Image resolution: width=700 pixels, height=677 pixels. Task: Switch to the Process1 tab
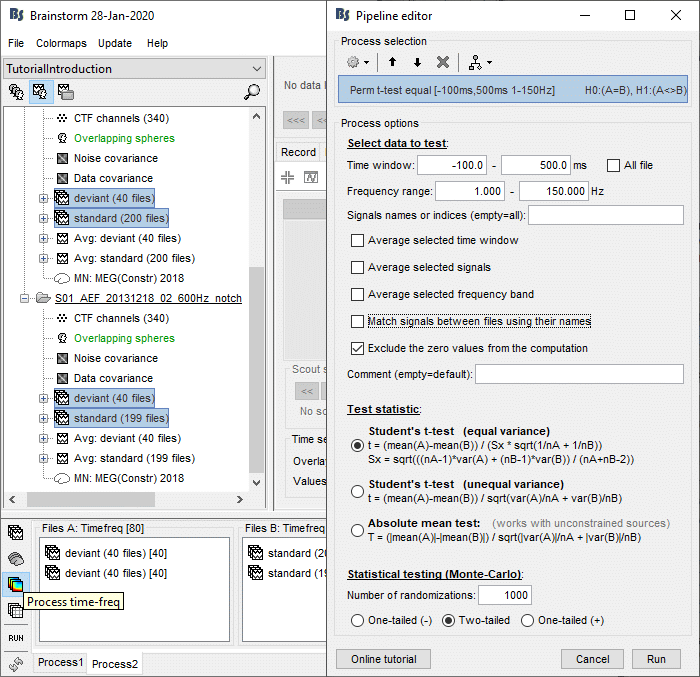coord(59,663)
